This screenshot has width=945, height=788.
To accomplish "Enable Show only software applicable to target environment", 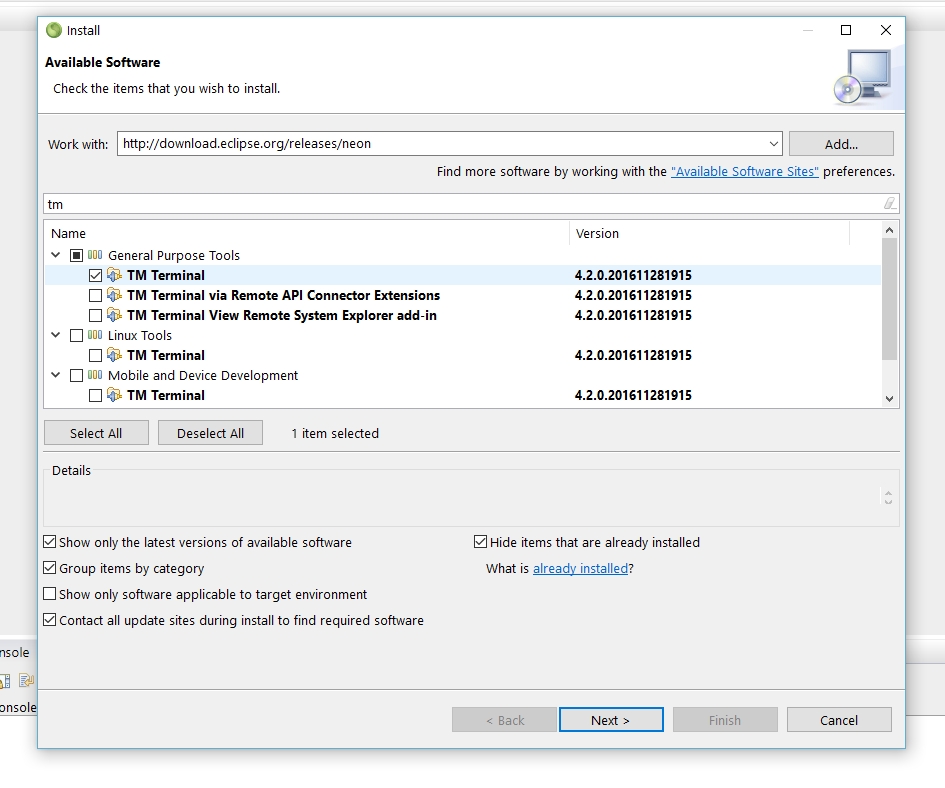I will click(x=50, y=594).
